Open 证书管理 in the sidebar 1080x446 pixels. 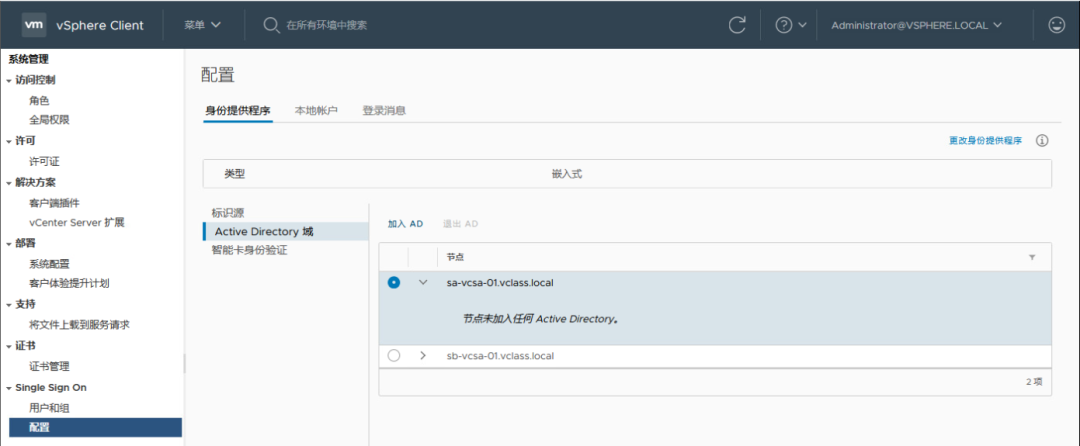49,366
